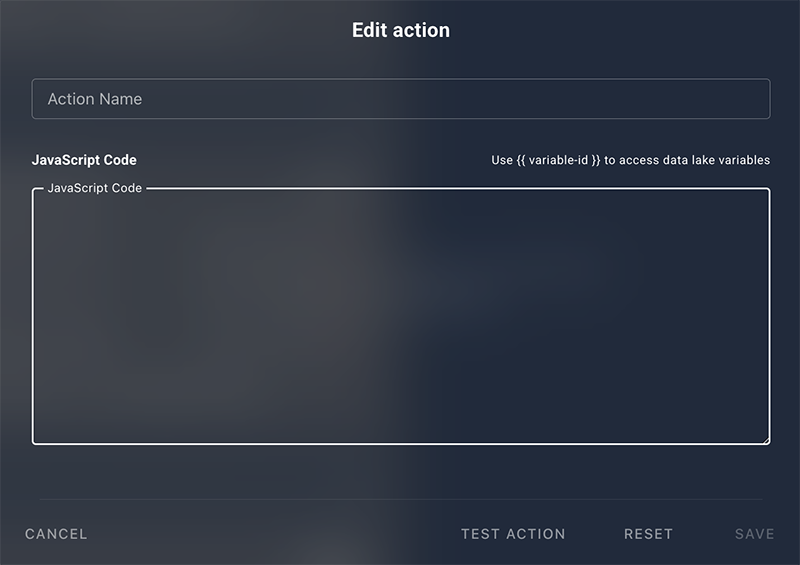Viewport: 800px width, 565px height.
Task: Click RESET in the footer
Action: pos(648,534)
